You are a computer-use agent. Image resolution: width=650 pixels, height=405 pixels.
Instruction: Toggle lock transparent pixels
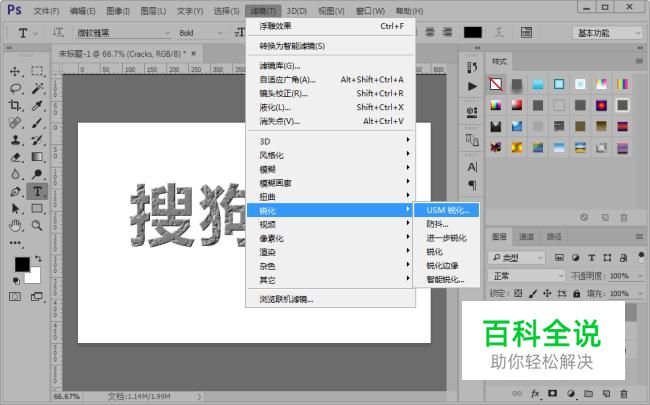518,293
